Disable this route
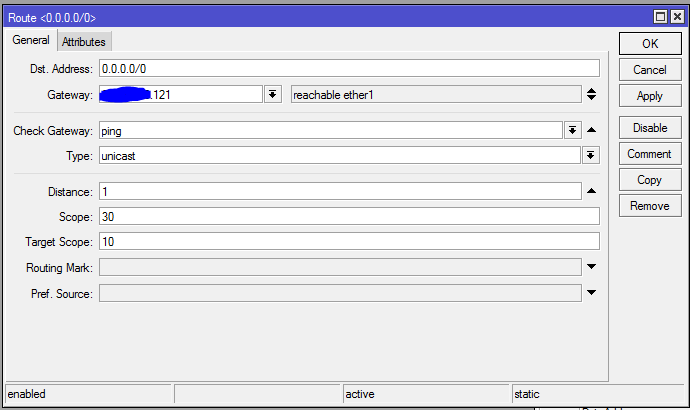 [x=650, y=128]
